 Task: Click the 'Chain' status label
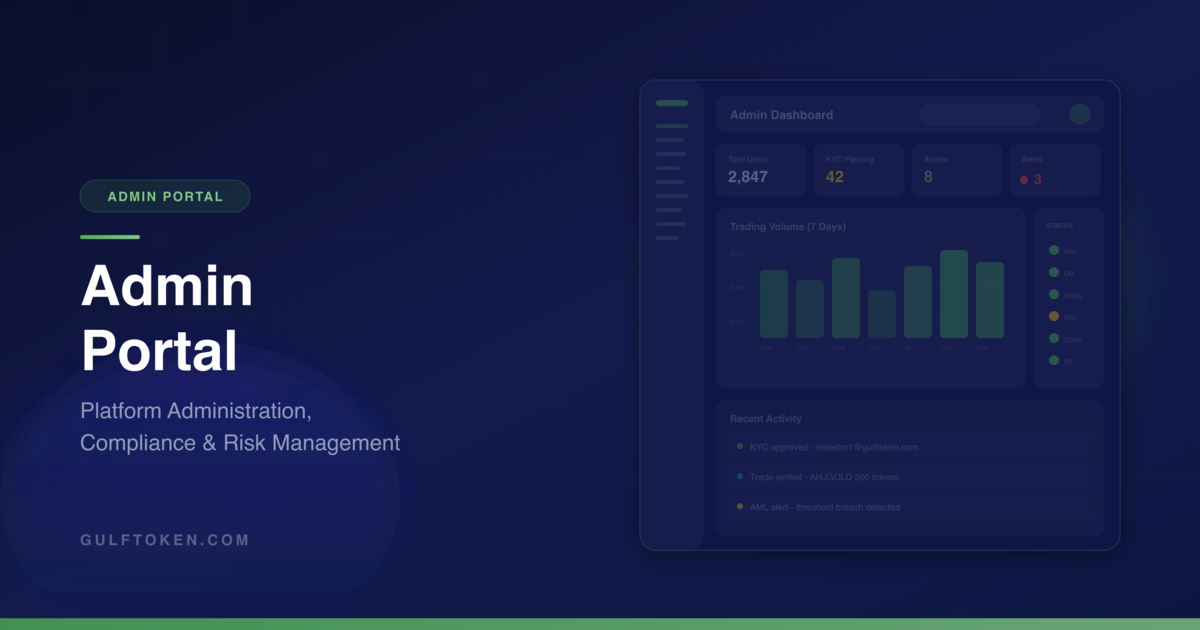pyautogui.click(x=1073, y=340)
